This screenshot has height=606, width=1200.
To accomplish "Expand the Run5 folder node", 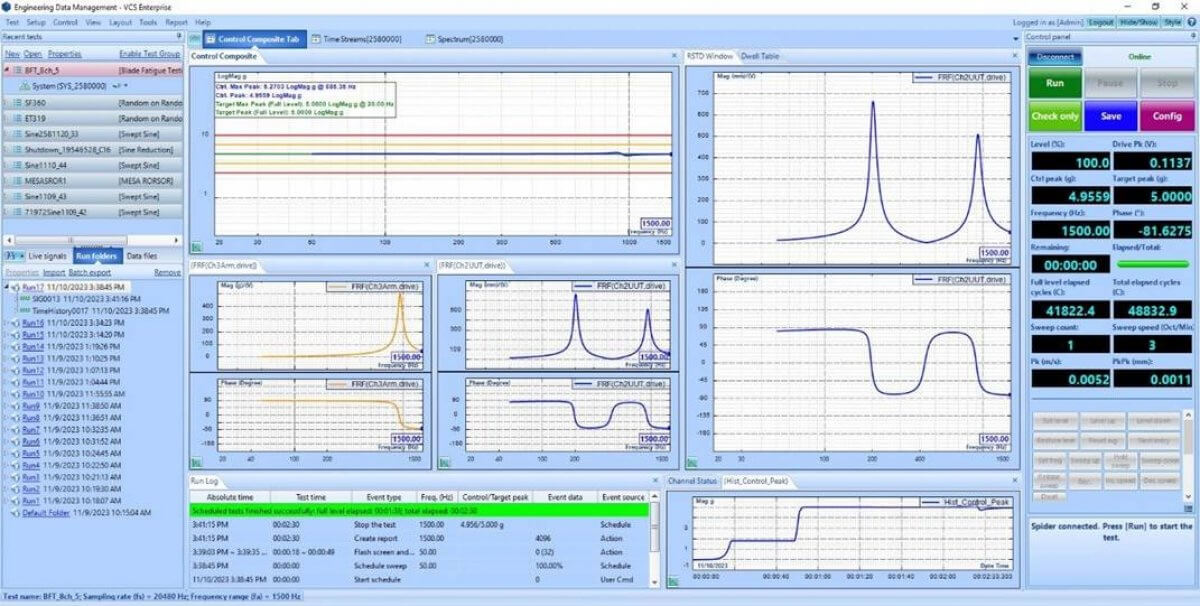I will [x=7, y=453].
